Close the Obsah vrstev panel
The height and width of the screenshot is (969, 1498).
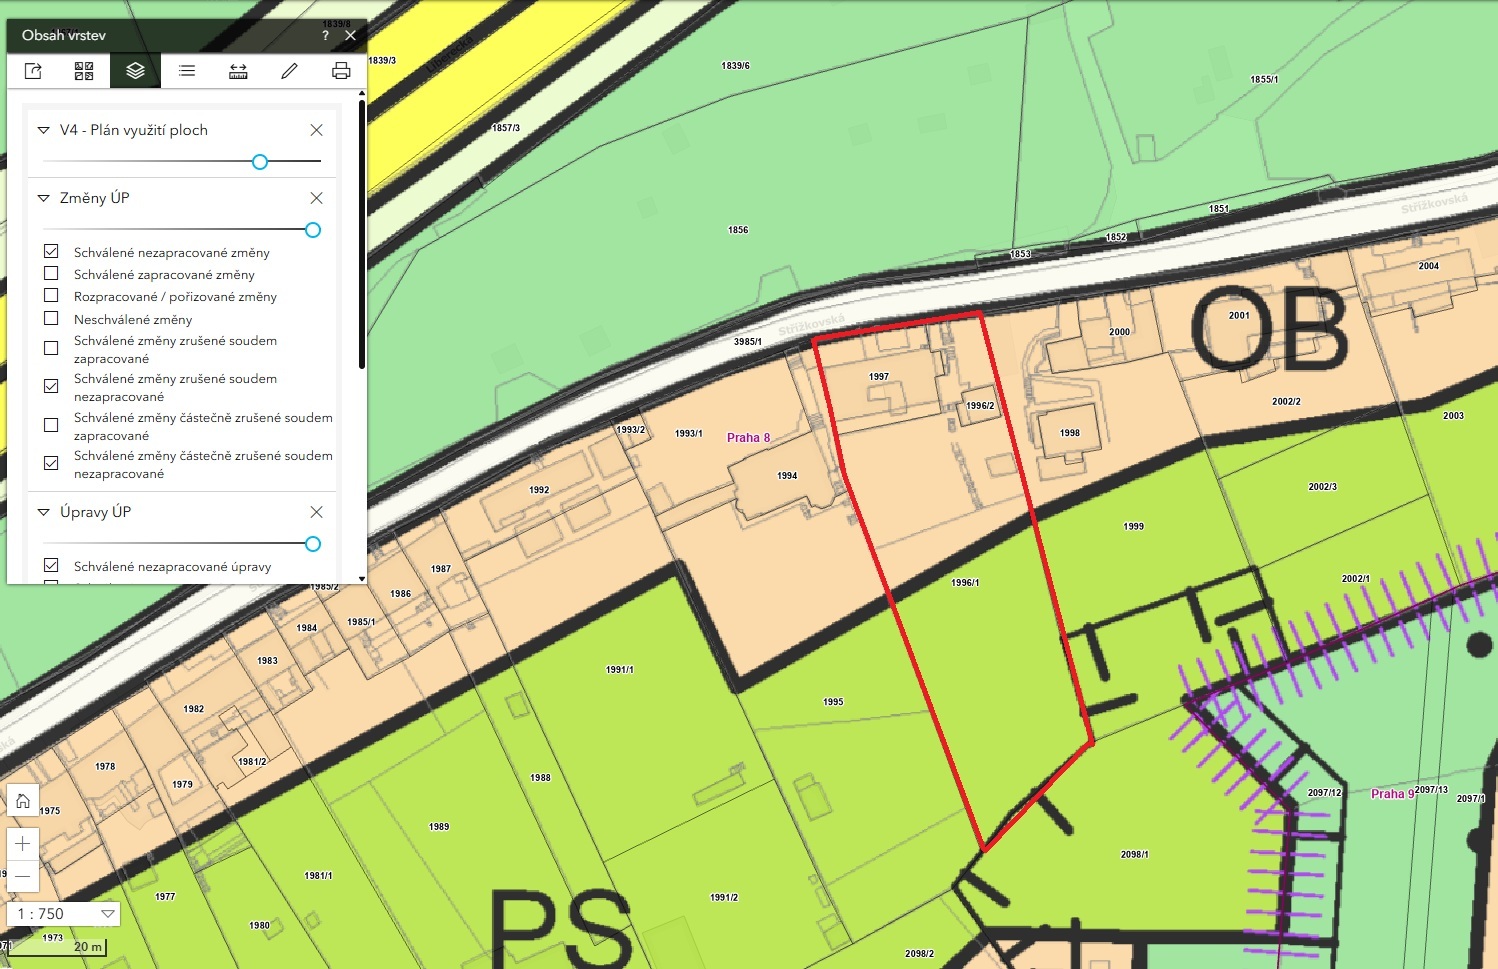tap(350, 35)
